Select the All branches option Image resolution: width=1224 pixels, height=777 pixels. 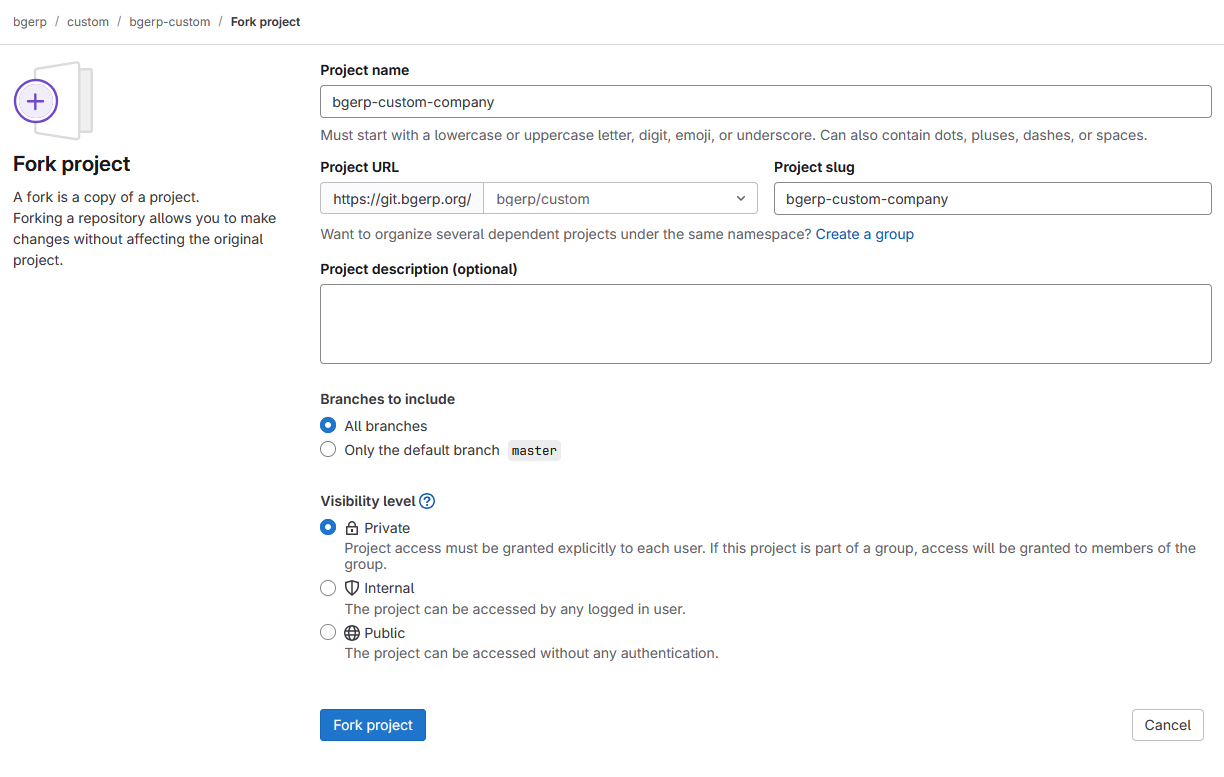coord(328,425)
